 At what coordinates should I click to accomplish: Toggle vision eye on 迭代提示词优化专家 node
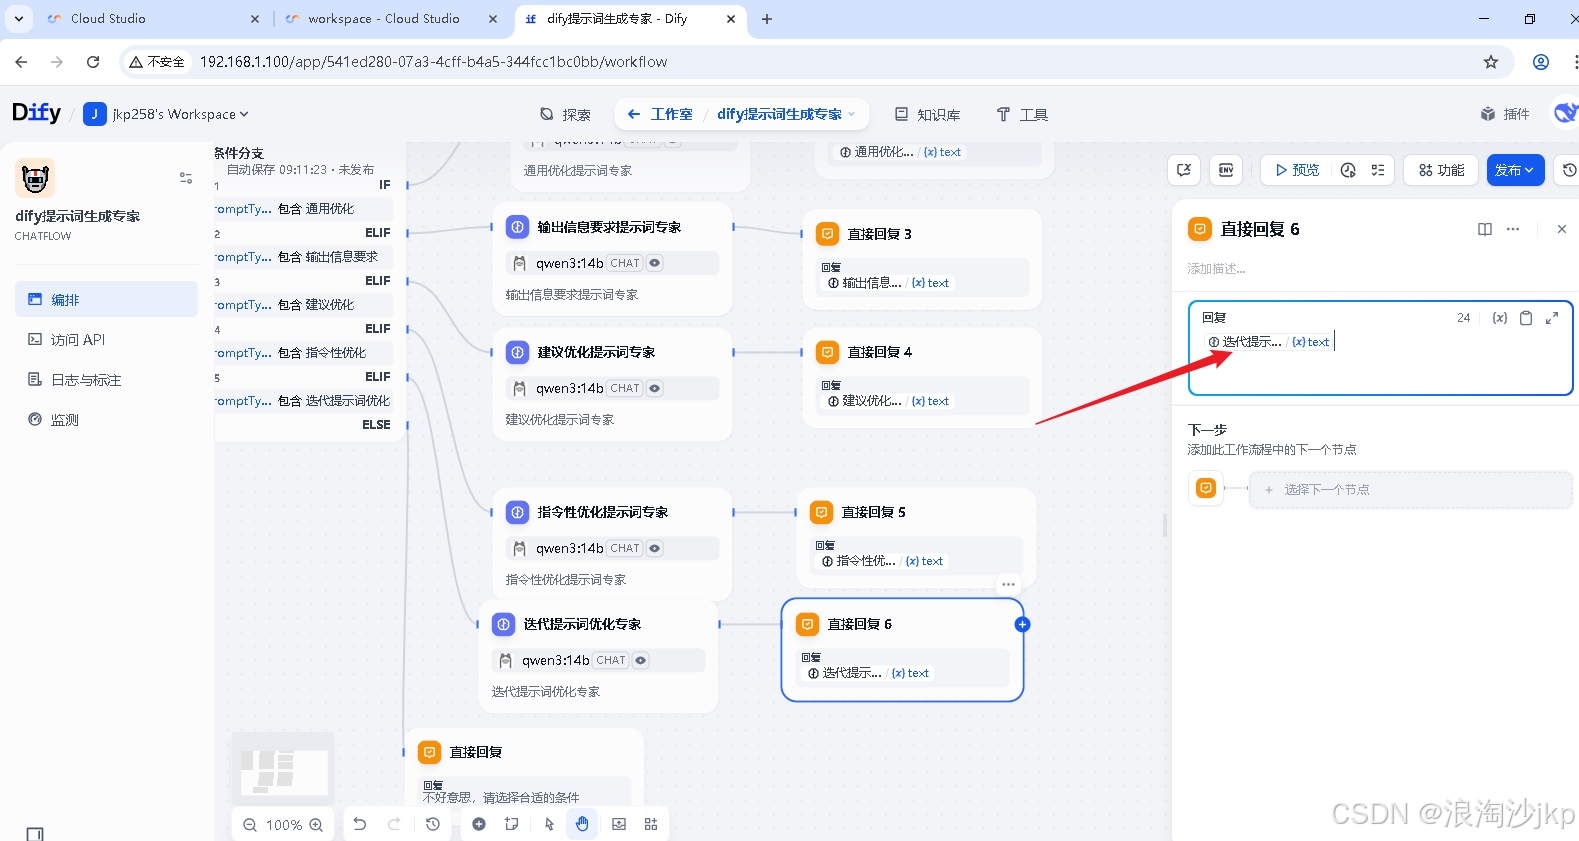pyautogui.click(x=640, y=660)
